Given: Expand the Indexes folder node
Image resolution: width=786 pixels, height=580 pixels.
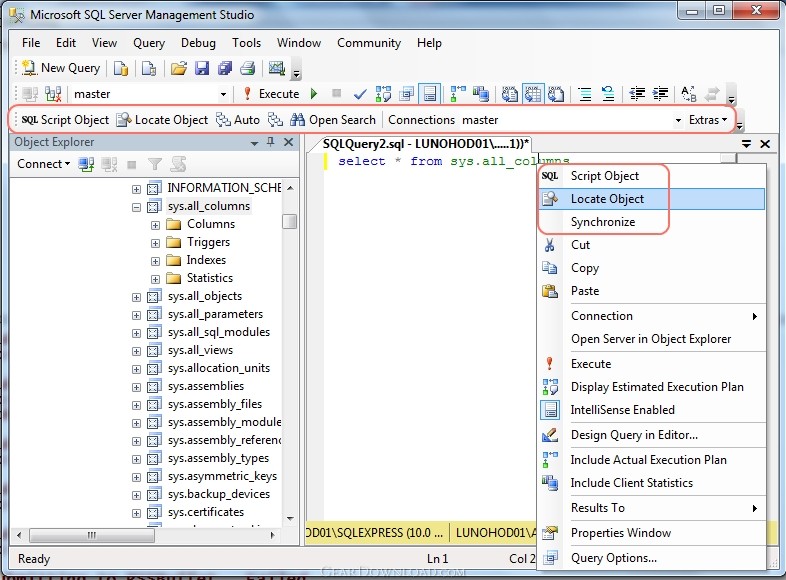Looking at the screenshot, I should (x=155, y=261).
